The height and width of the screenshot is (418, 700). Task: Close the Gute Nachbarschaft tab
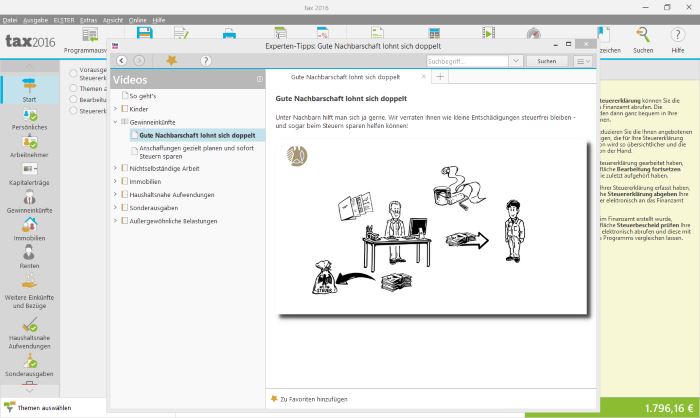pos(423,77)
